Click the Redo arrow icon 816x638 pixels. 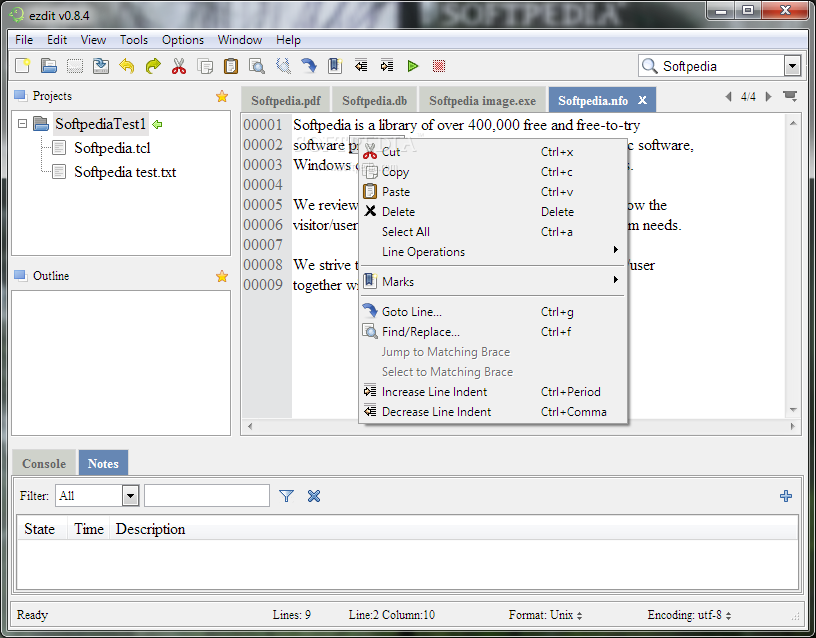click(153, 66)
